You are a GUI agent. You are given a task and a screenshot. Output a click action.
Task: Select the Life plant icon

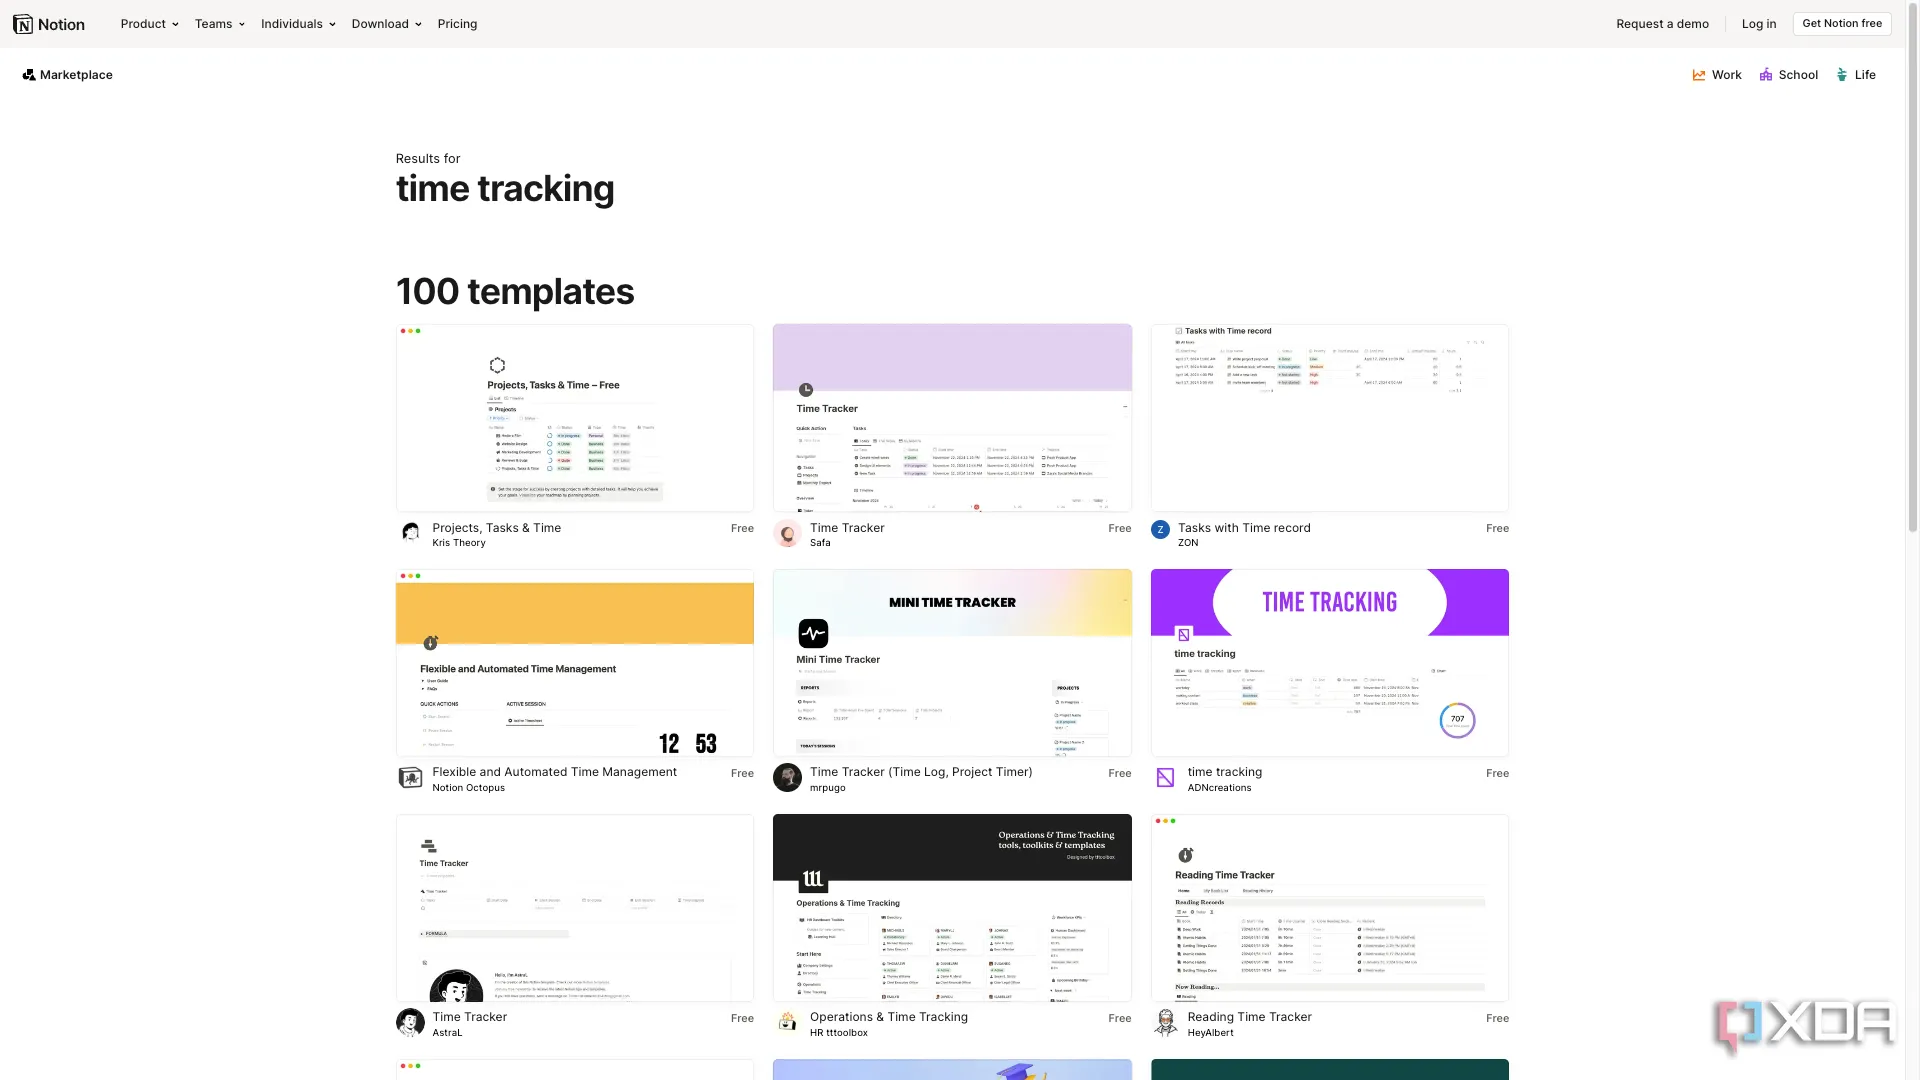[x=1842, y=75]
